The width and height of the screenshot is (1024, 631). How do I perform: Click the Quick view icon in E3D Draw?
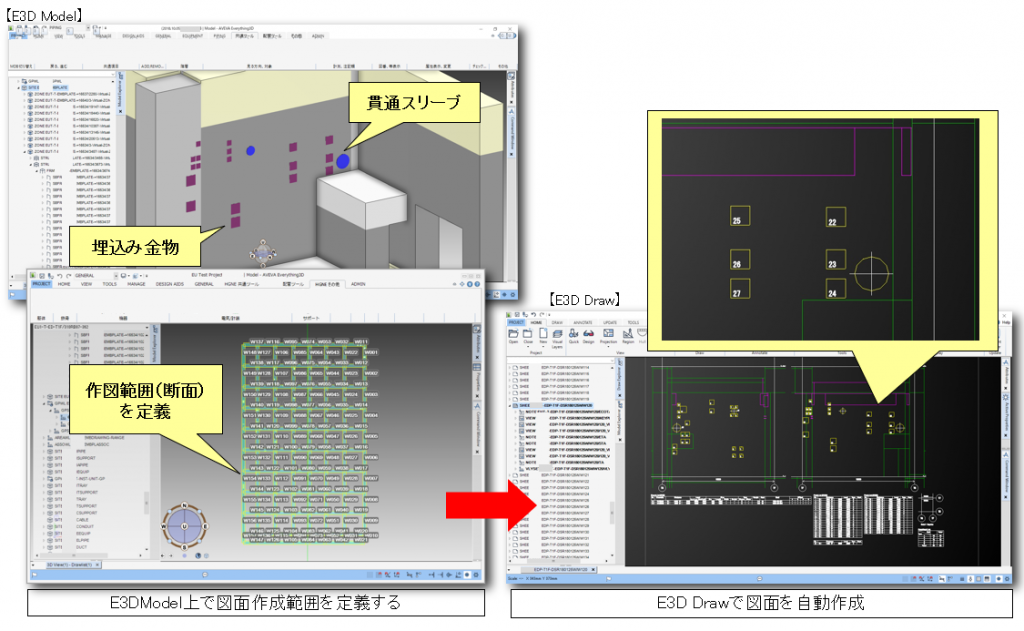(573, 333)
